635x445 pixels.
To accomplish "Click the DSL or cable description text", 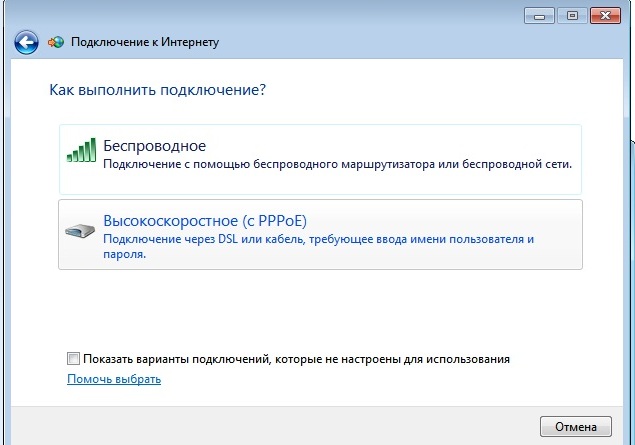I will 318,240.
